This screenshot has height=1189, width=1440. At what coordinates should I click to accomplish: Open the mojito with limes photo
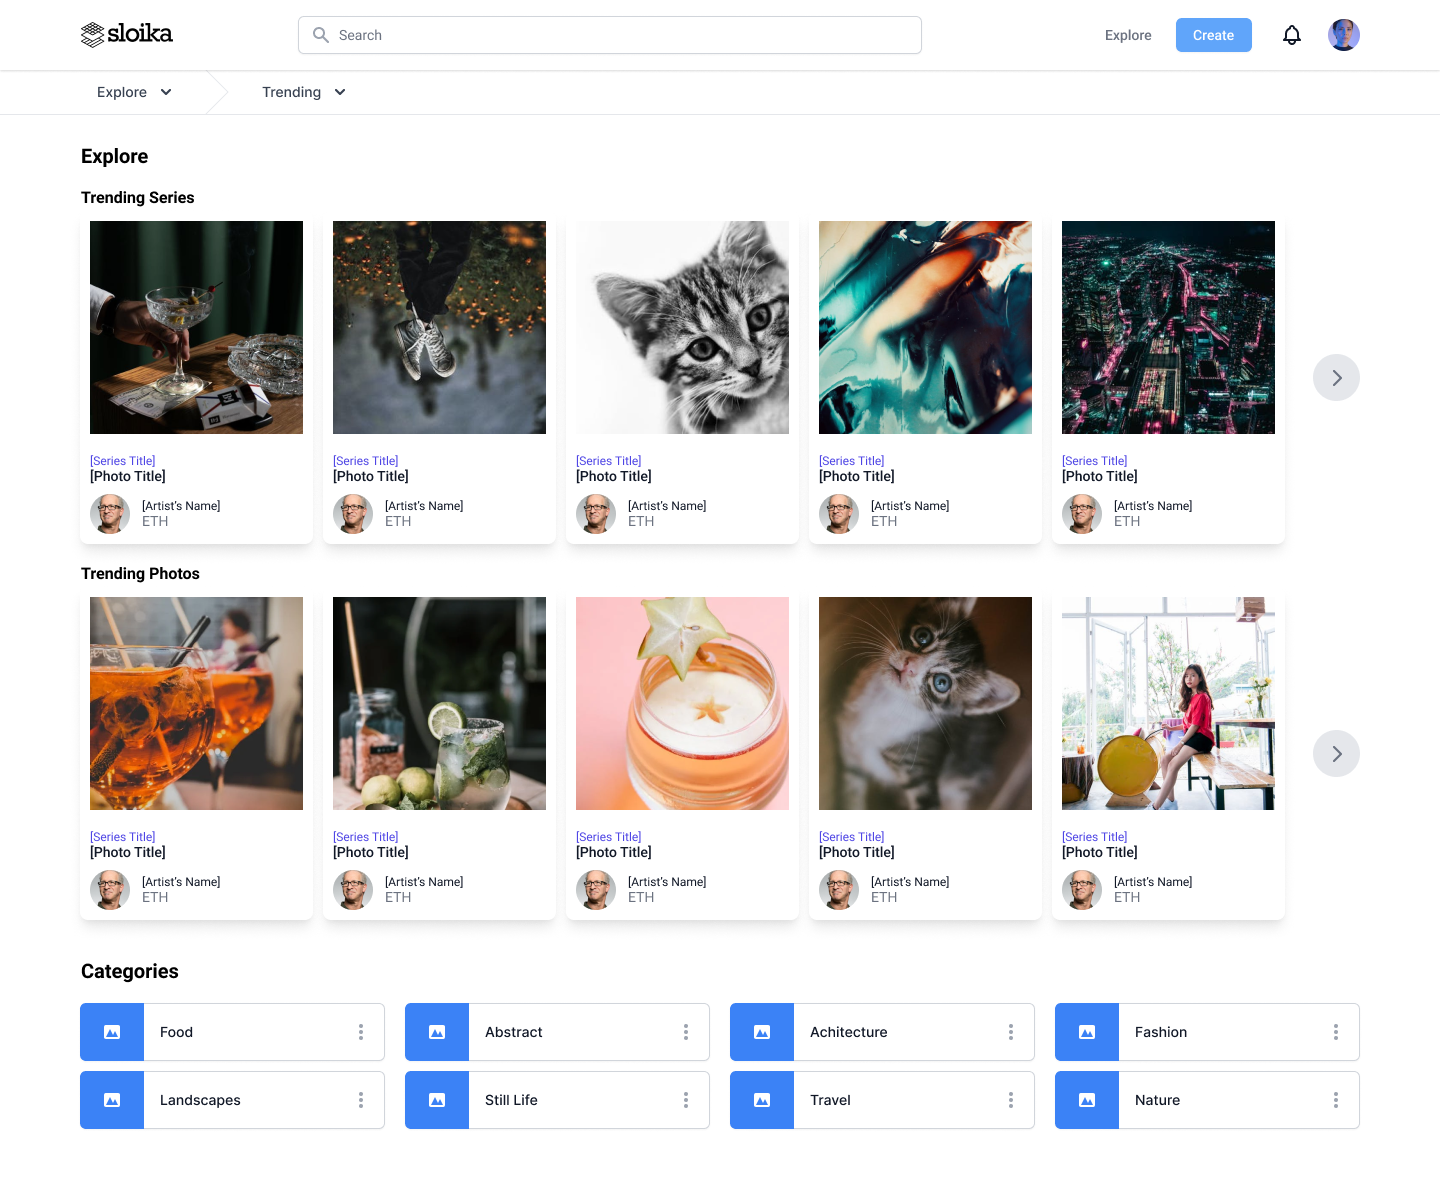(439, 703)
